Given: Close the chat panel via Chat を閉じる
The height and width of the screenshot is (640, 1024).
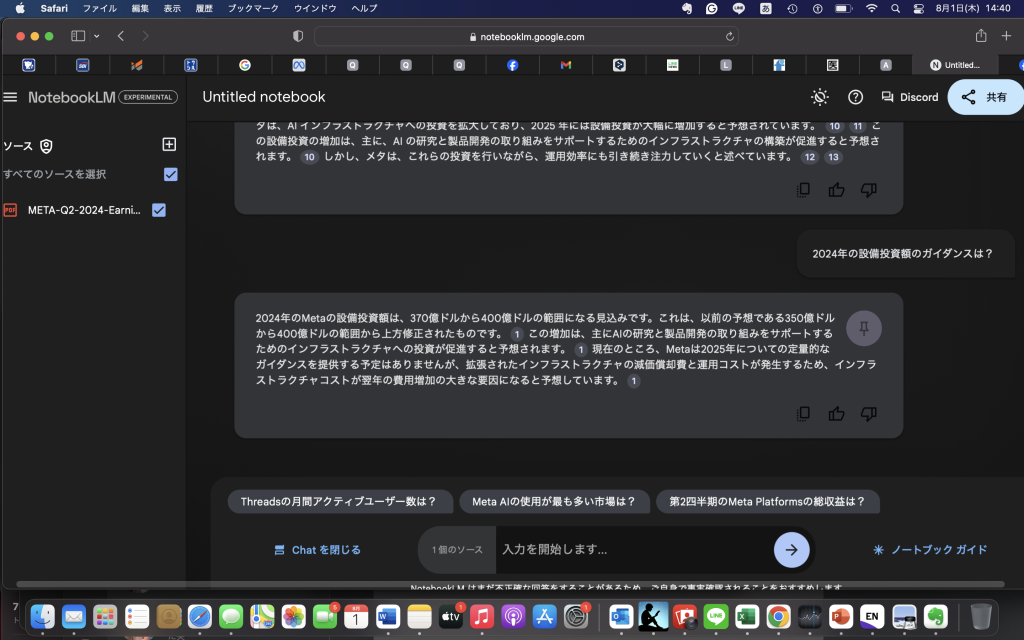Looking at the screenshot, I should [316, 549].
